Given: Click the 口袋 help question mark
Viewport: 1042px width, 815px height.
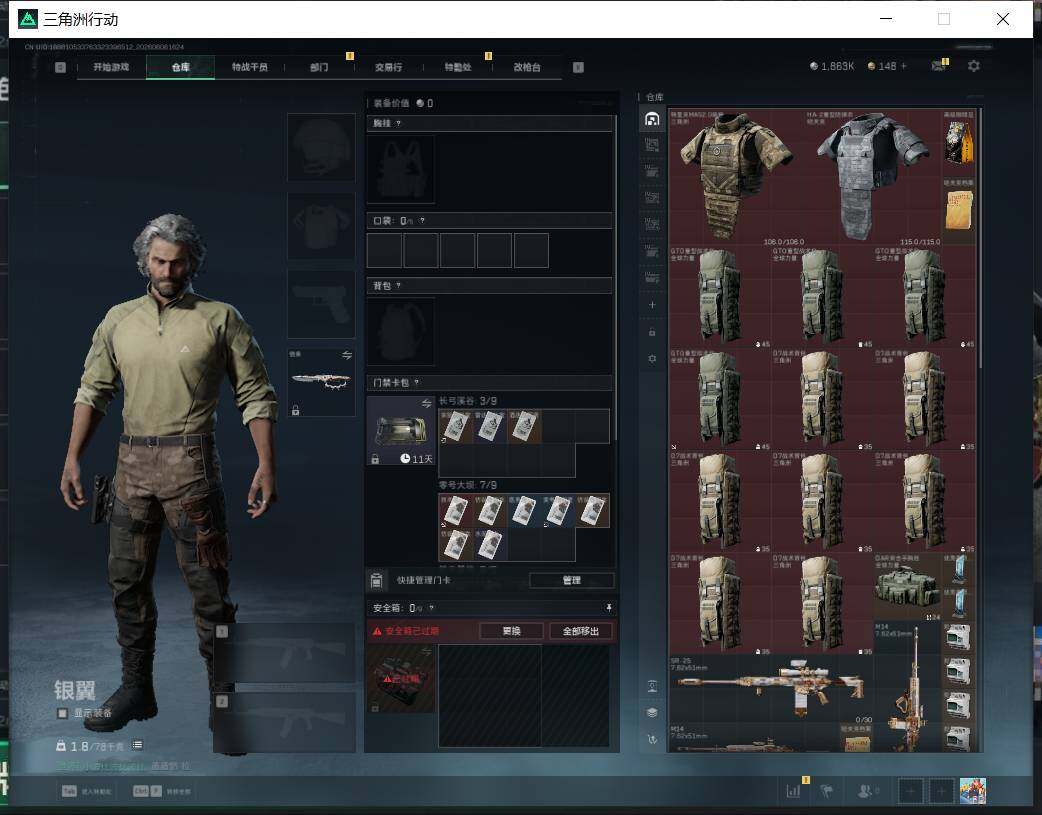Looking at the screenshot, I should (x=422, y=221).
